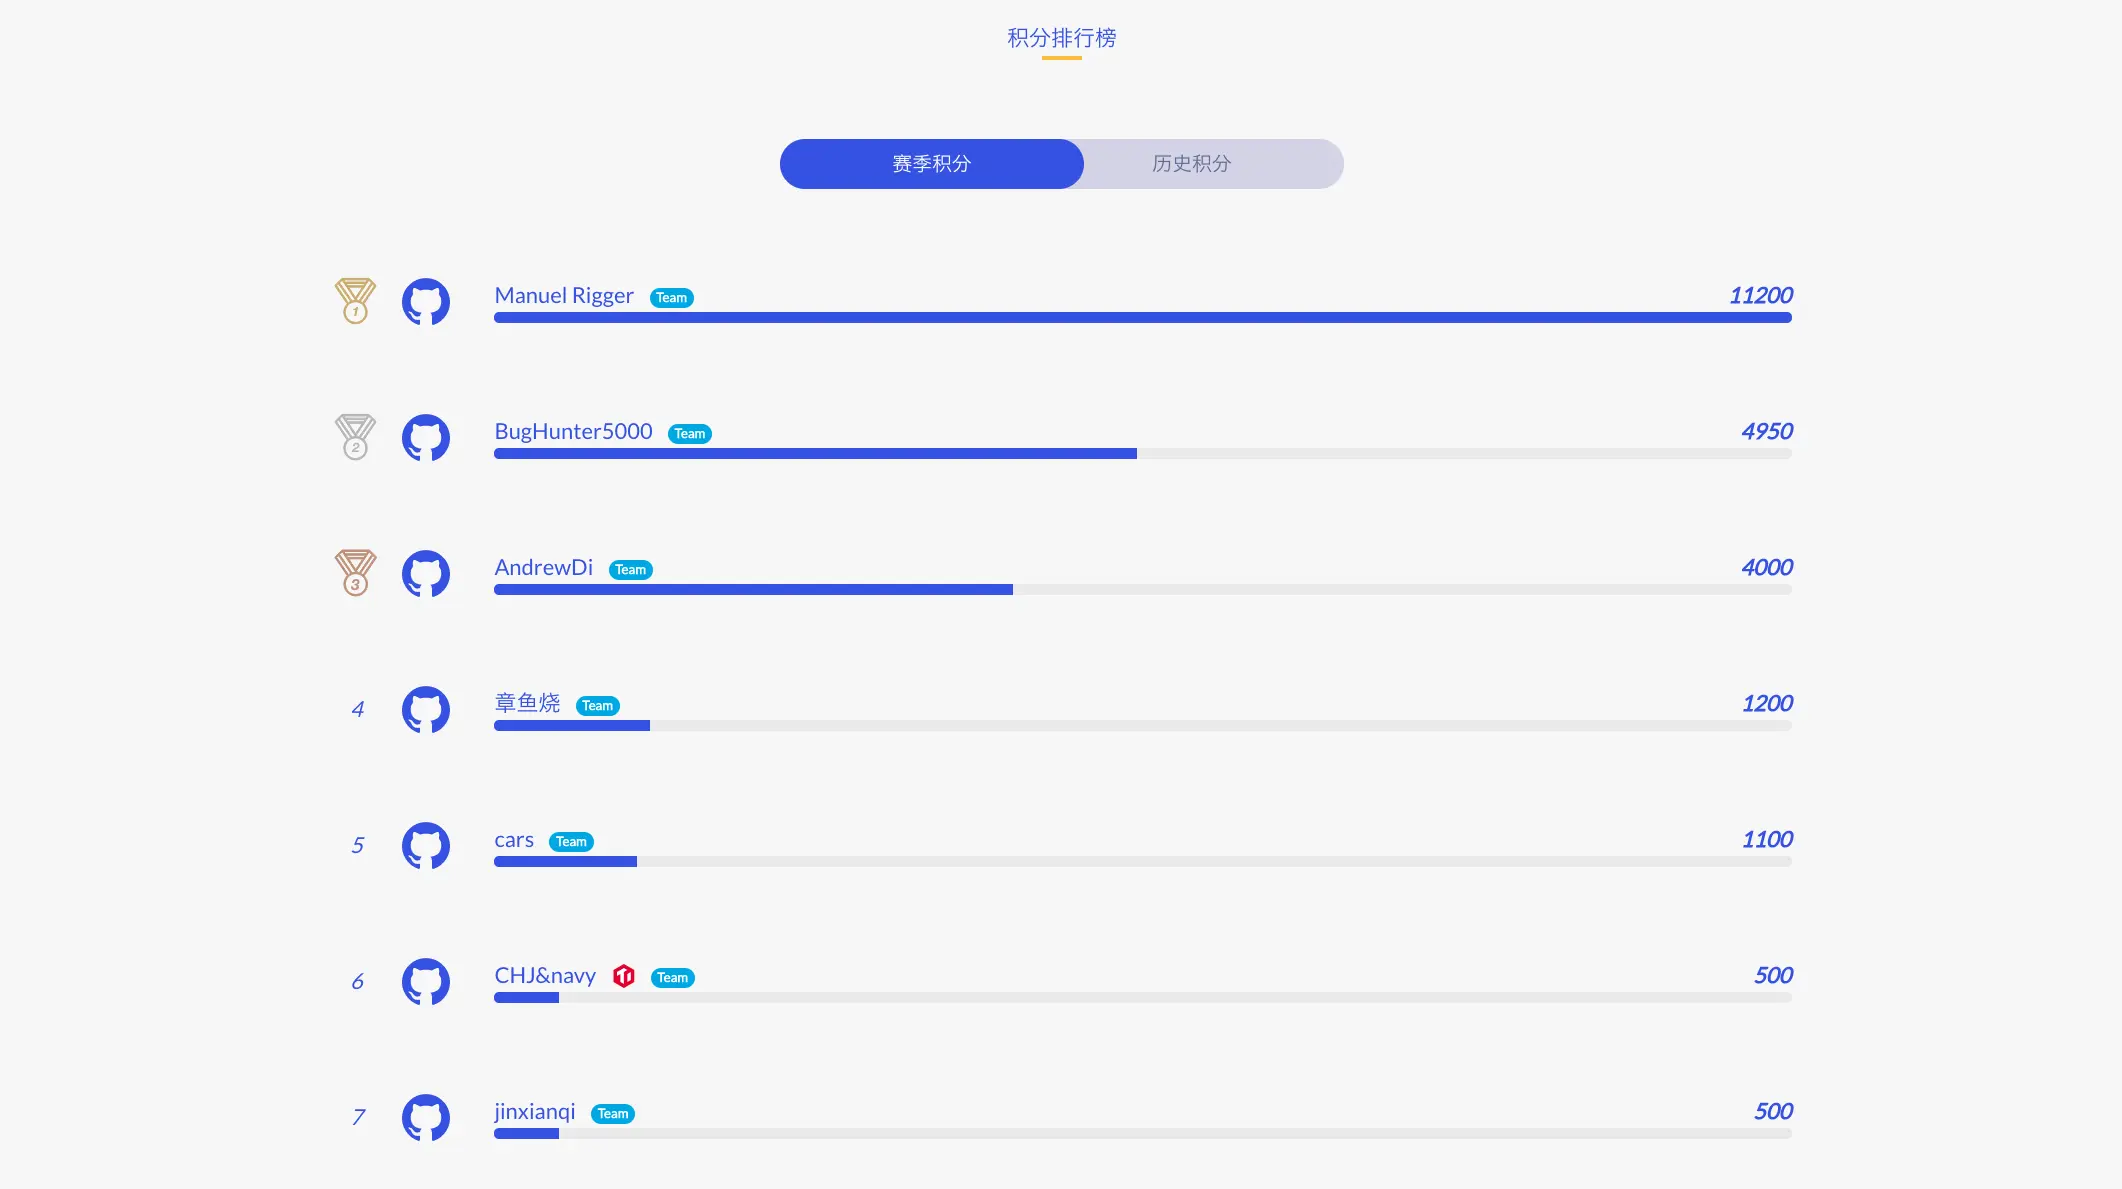Open the GitHub avatar for cars
Image resolution: width=2122 pixels, height=1189 pixels.
(x=426, y=846)
